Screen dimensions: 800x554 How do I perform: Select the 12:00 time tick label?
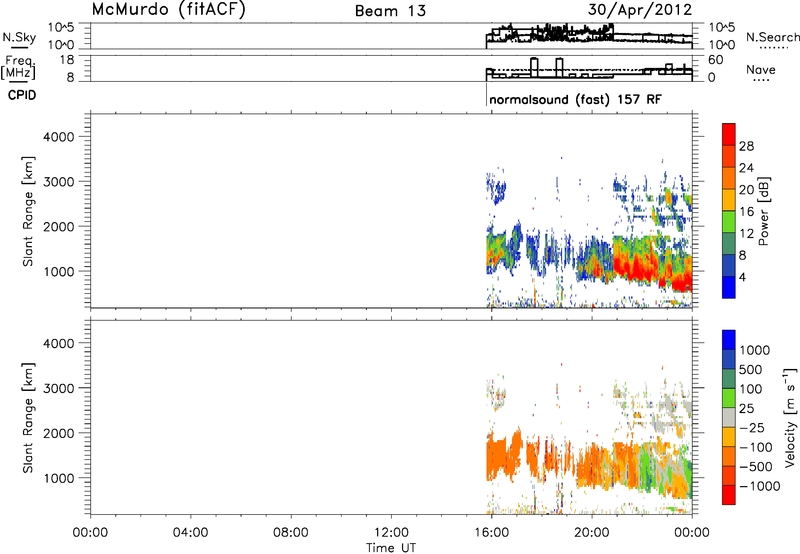point(391,533)
